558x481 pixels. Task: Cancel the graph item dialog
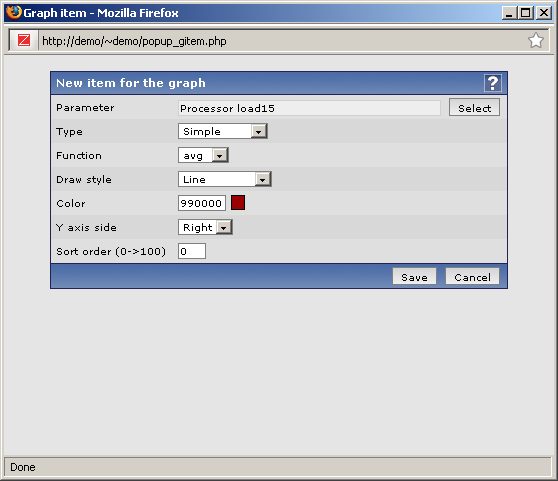pos(472,277)
